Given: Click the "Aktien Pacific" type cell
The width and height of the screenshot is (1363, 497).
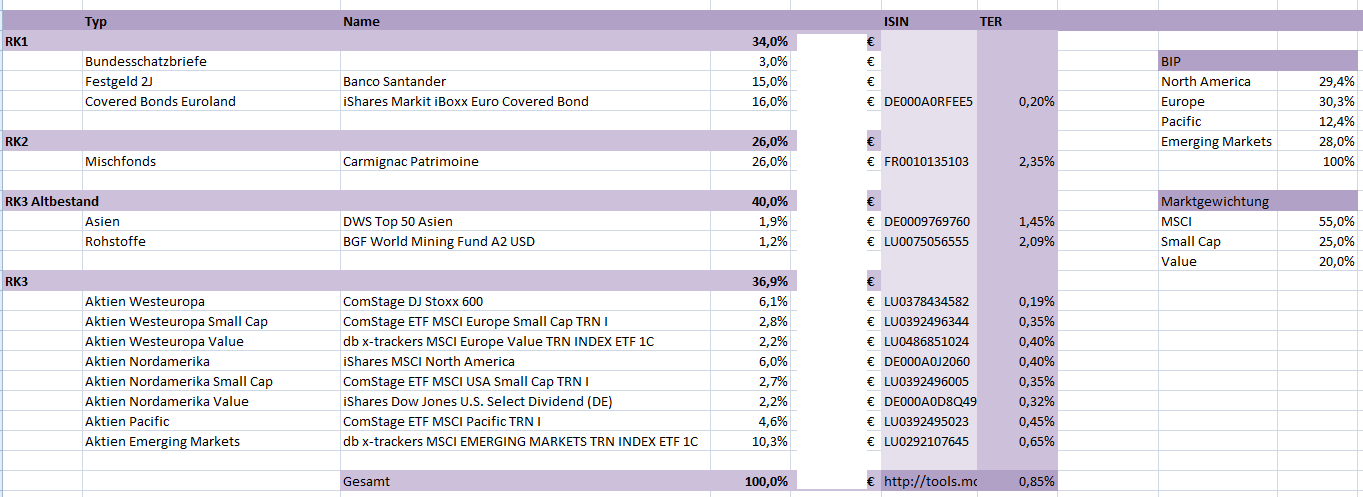Looking at the screenshot, I should coord(127,421).
